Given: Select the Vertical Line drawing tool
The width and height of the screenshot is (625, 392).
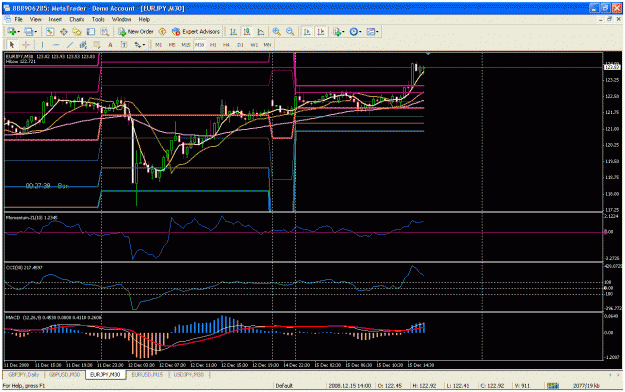Looking at the screenshot, I should point(42,45).
